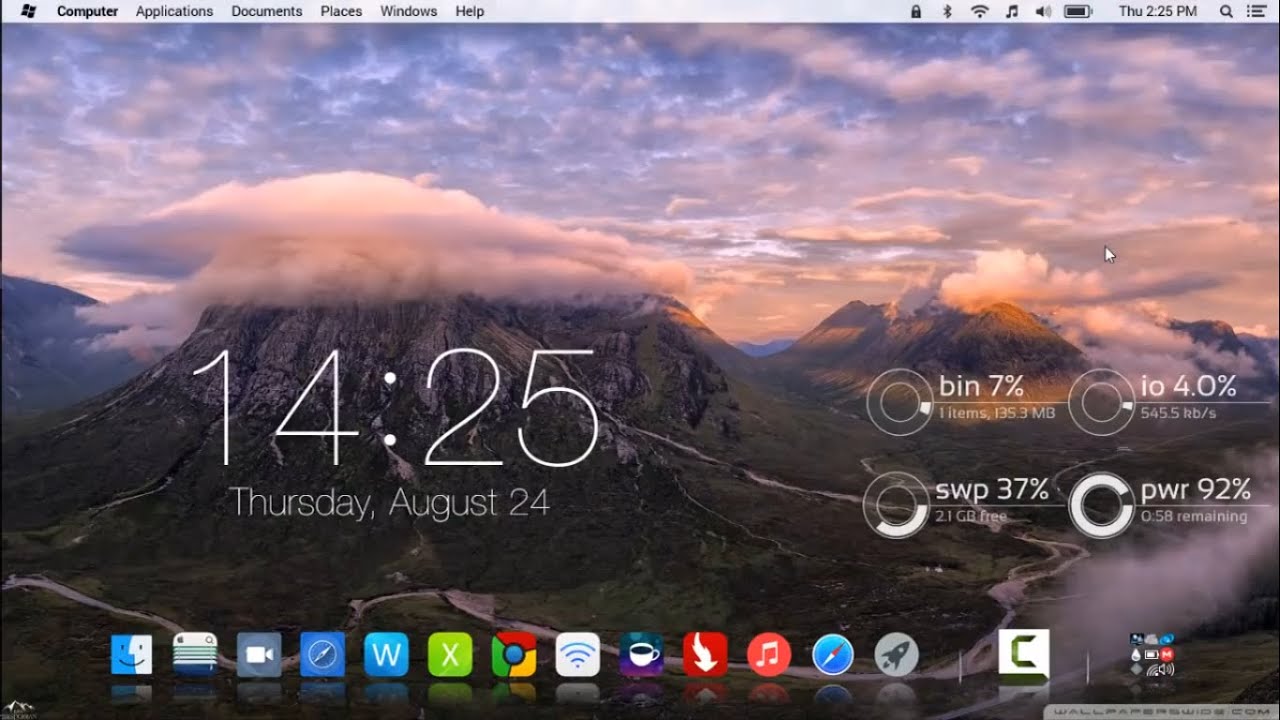Click the logo at menu bar start
The width and height of the screenshot is (1280, 720).
pos(28,11)
